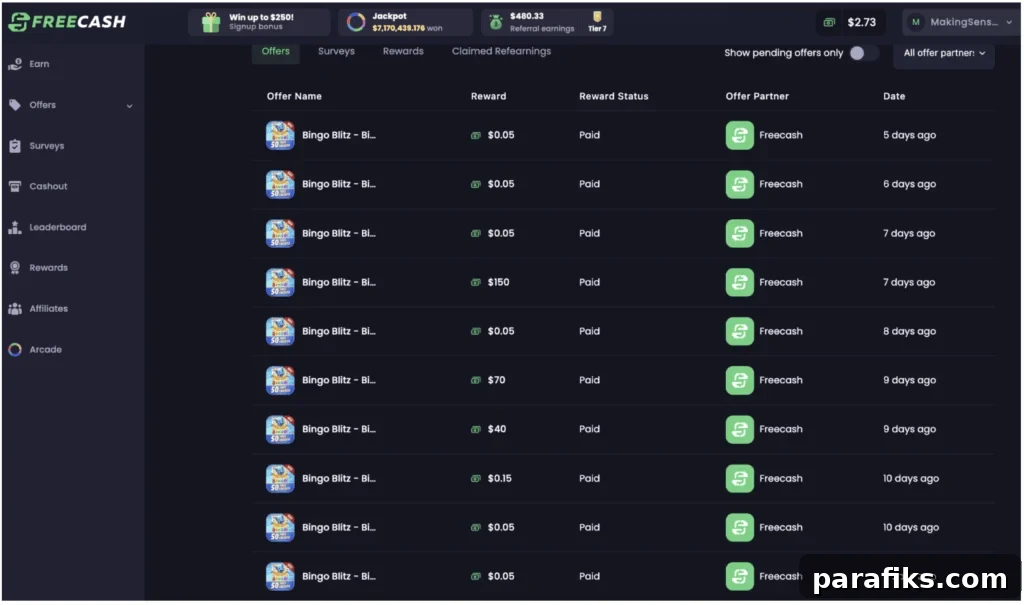
Task: Click the 8 days ago date
Action: pyautogui.click(x=909, y=331)
